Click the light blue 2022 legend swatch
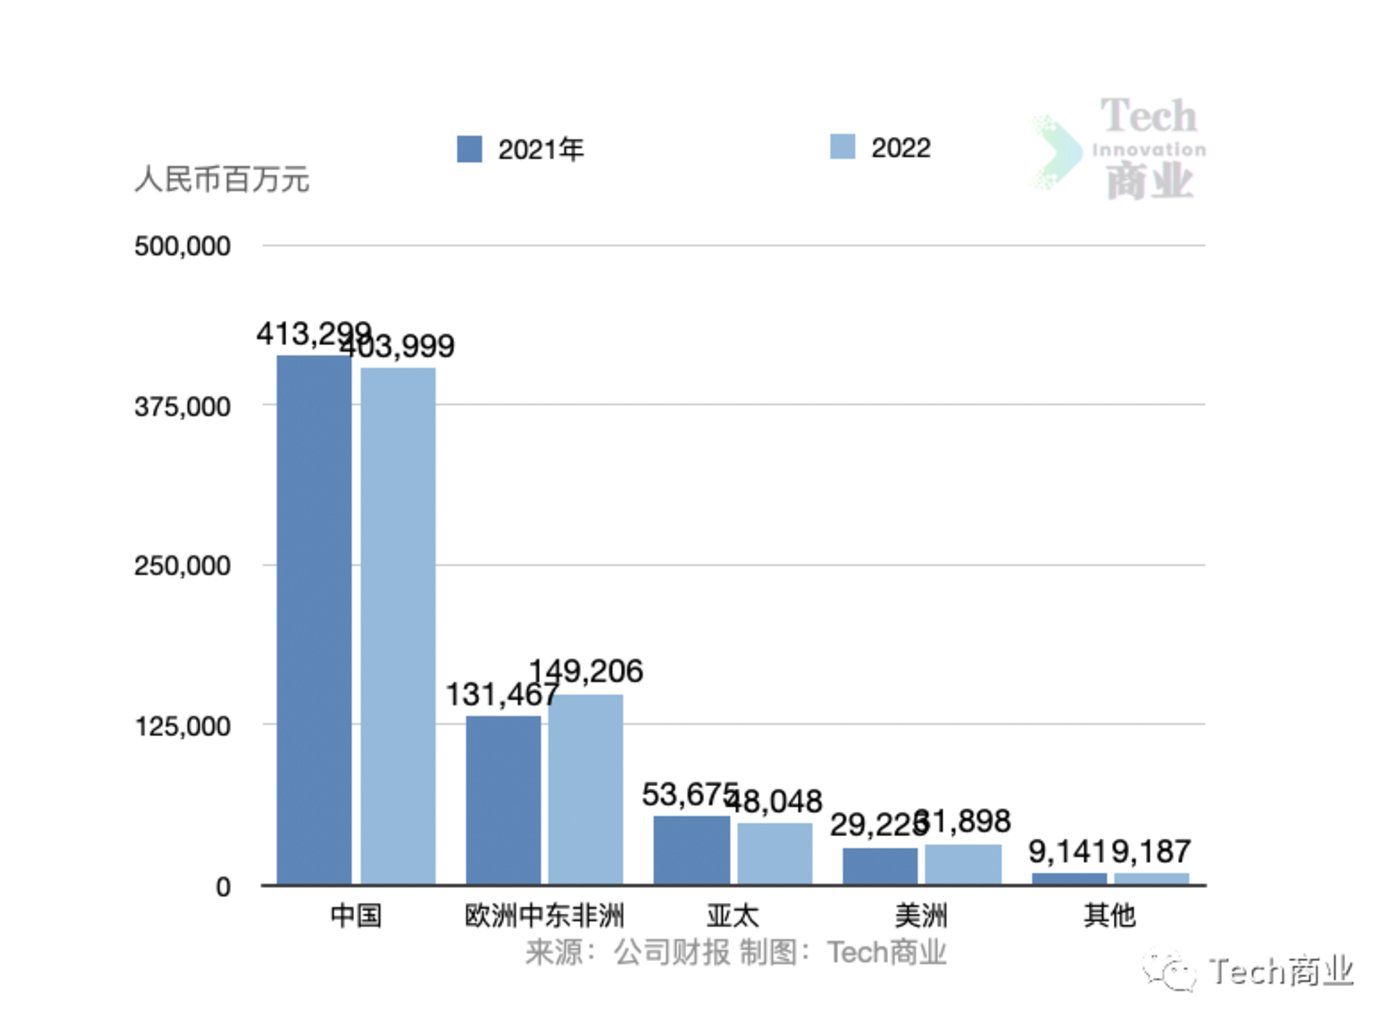The width and height of the screenshot is (1400, 1032). [x=842, y=147]
